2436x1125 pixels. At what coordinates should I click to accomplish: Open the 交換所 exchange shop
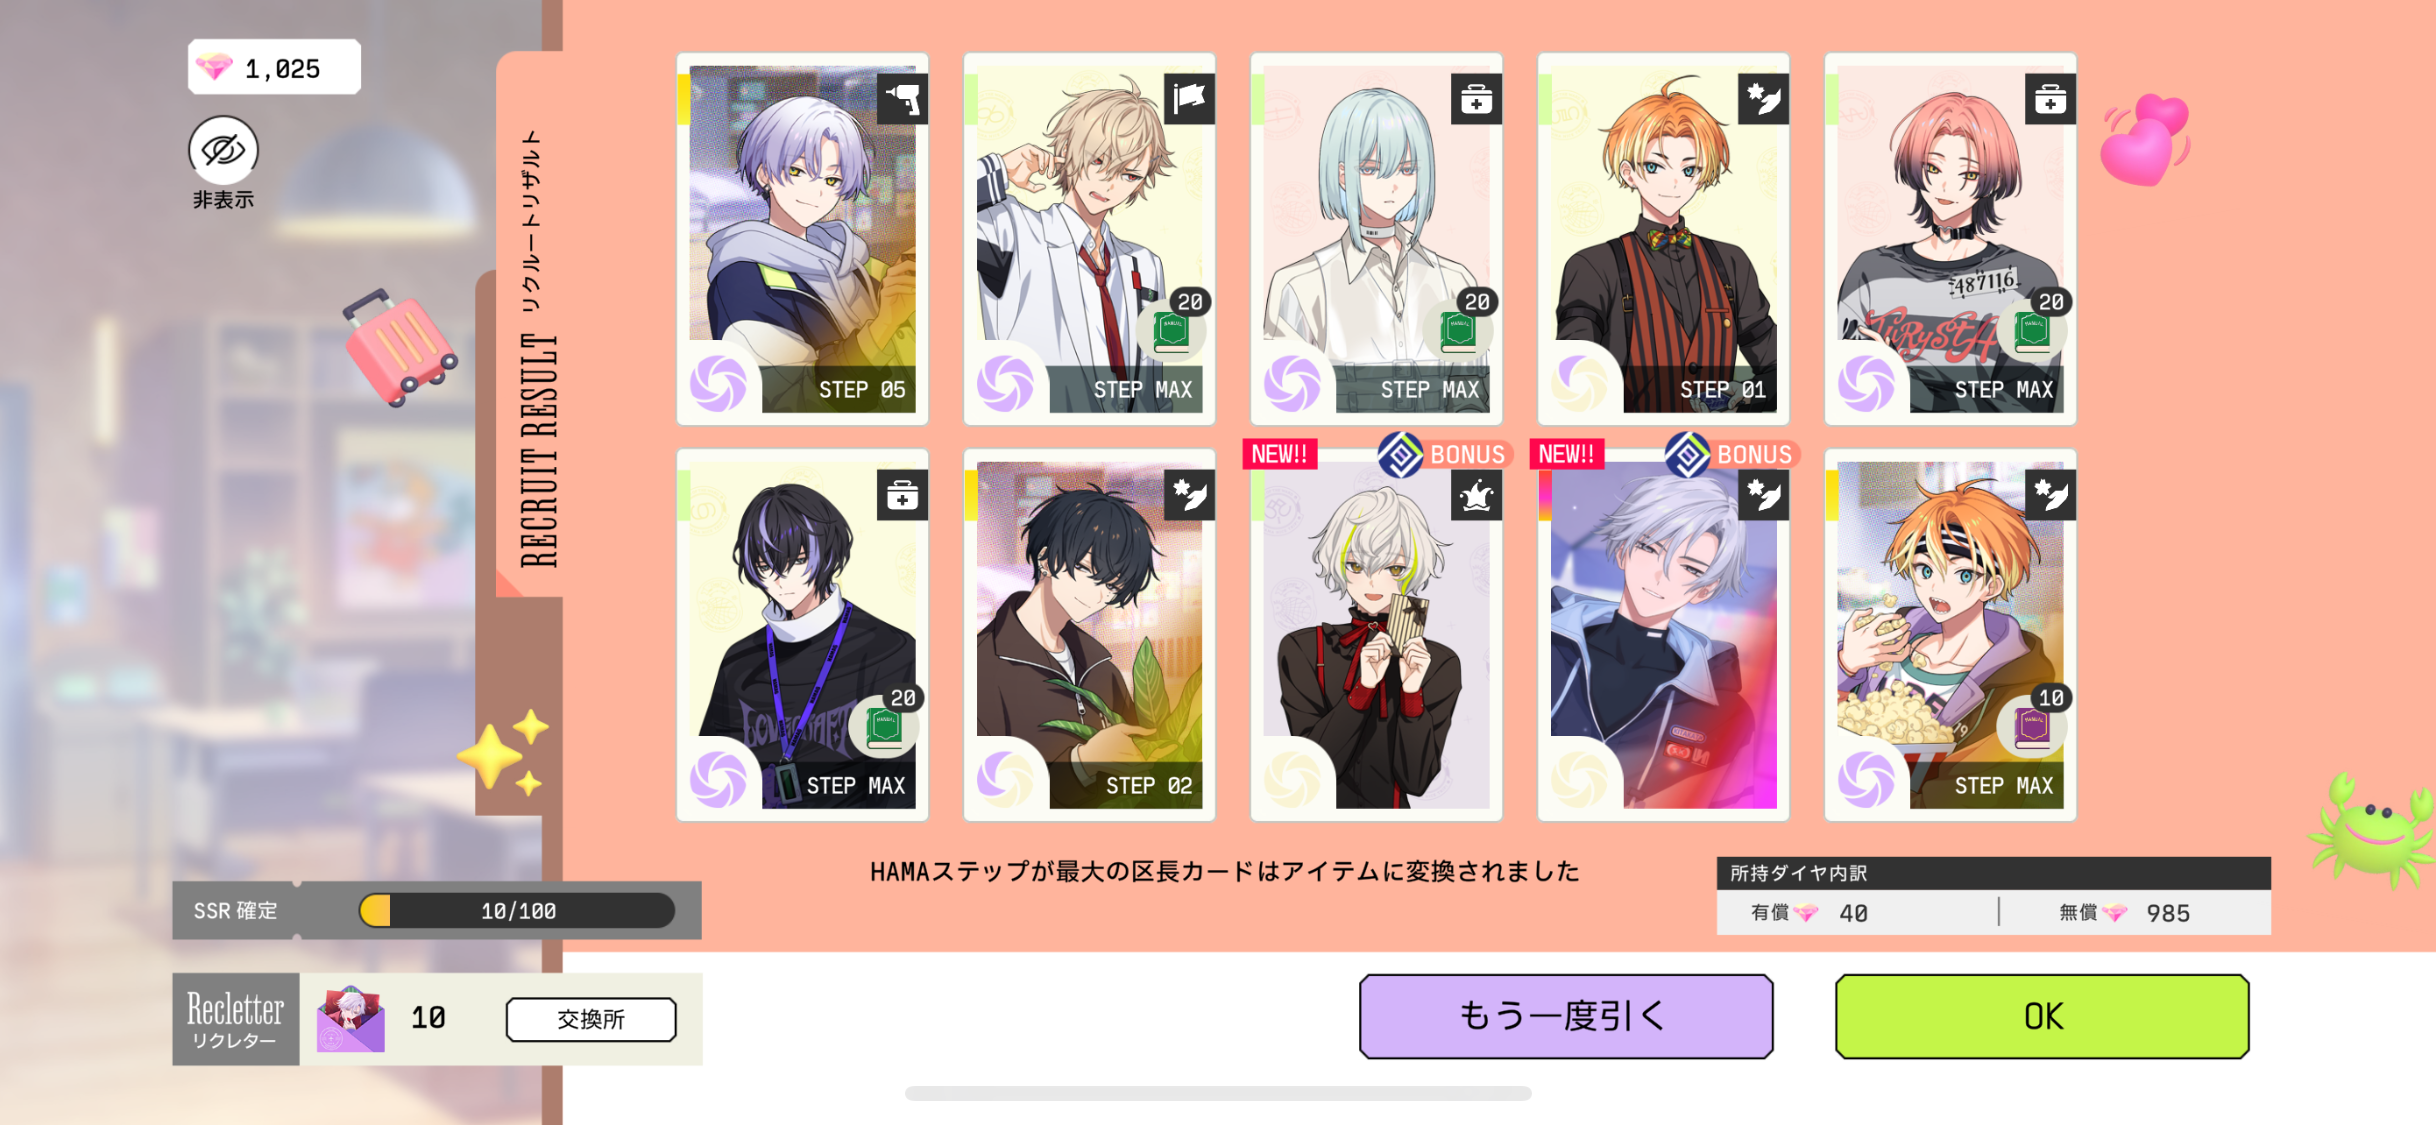tap(591, 1019)
